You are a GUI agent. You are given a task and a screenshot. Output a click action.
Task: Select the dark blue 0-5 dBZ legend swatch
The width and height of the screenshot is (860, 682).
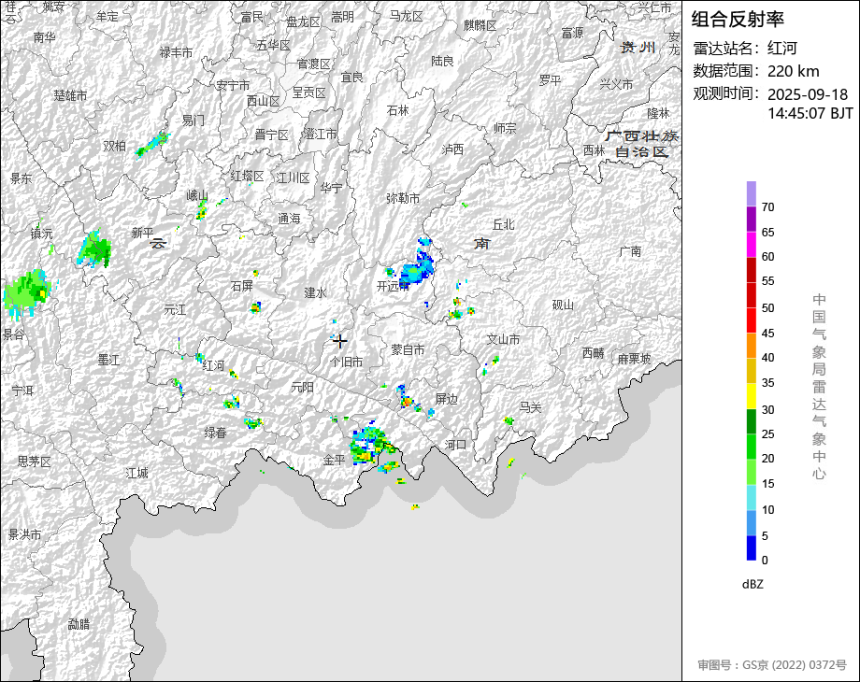(751, 548)
